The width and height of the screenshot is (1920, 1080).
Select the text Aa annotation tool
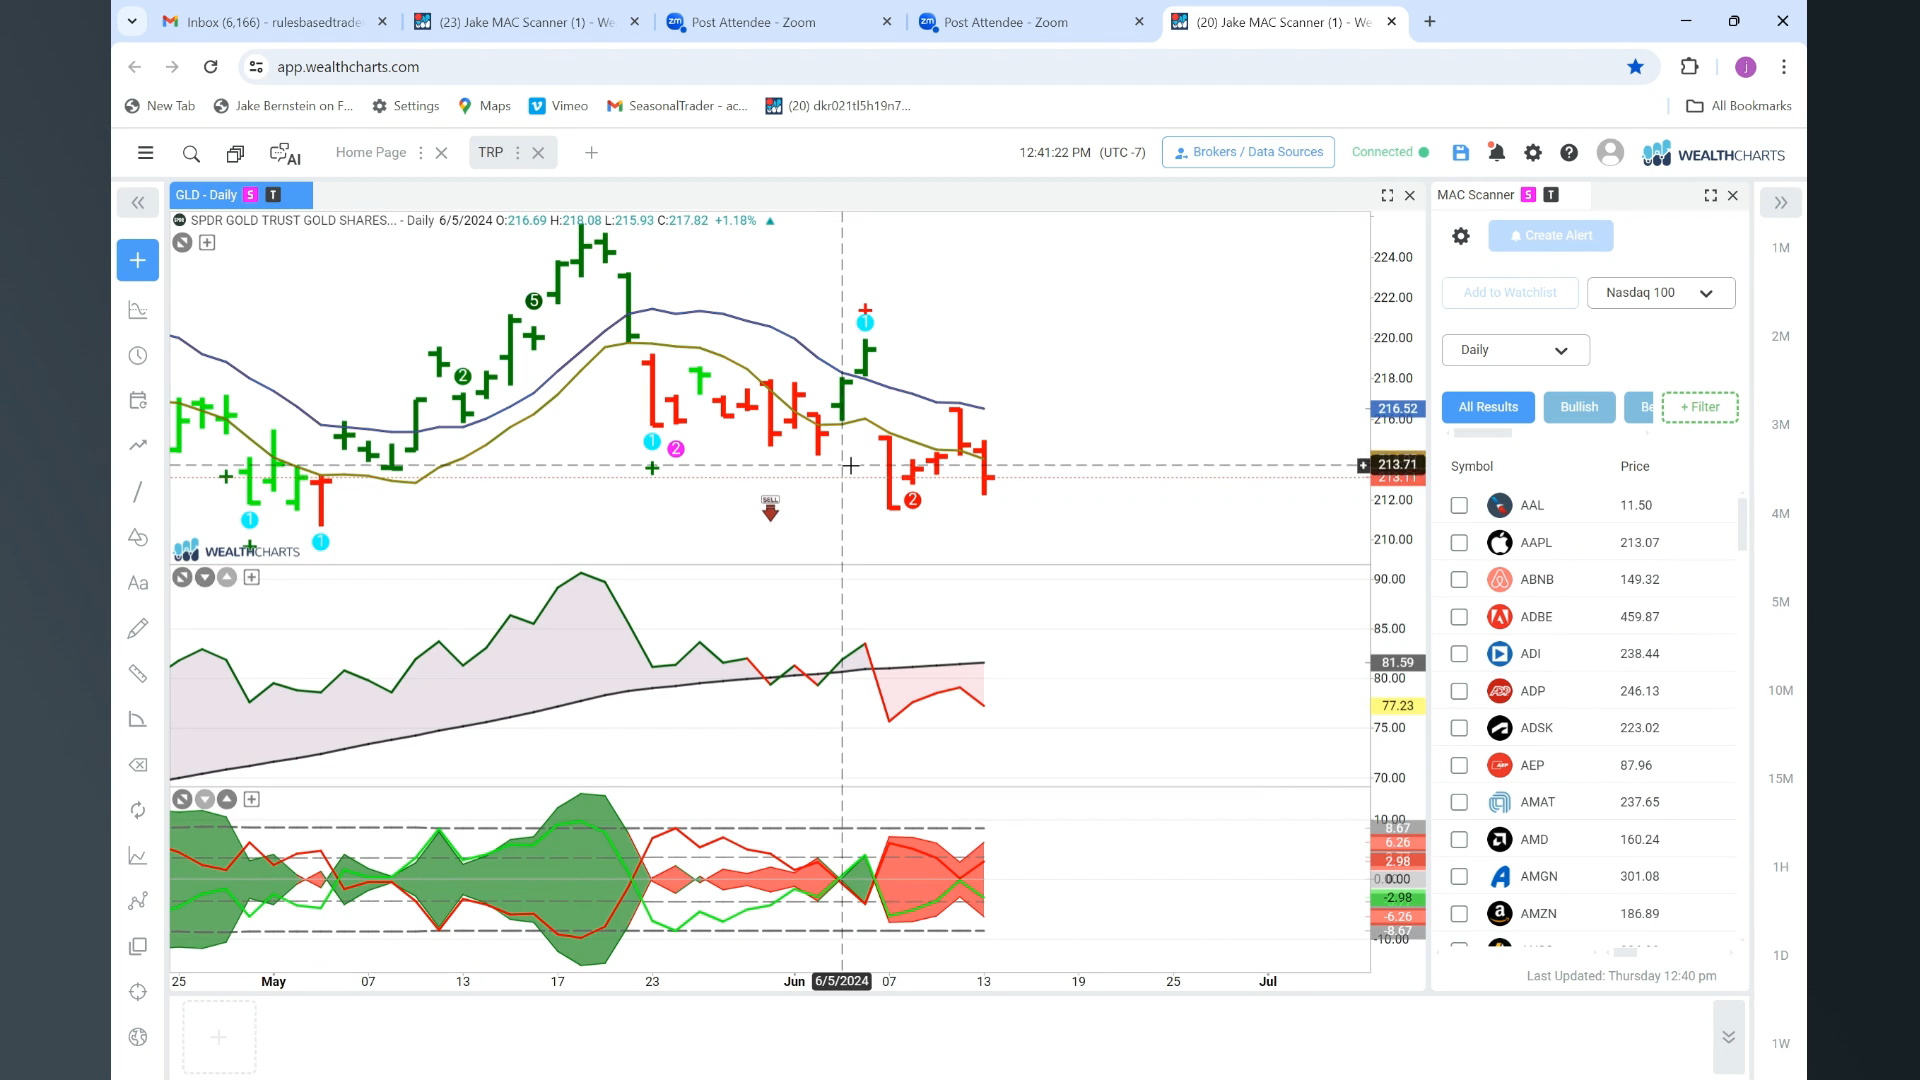(x=138, y=583)
